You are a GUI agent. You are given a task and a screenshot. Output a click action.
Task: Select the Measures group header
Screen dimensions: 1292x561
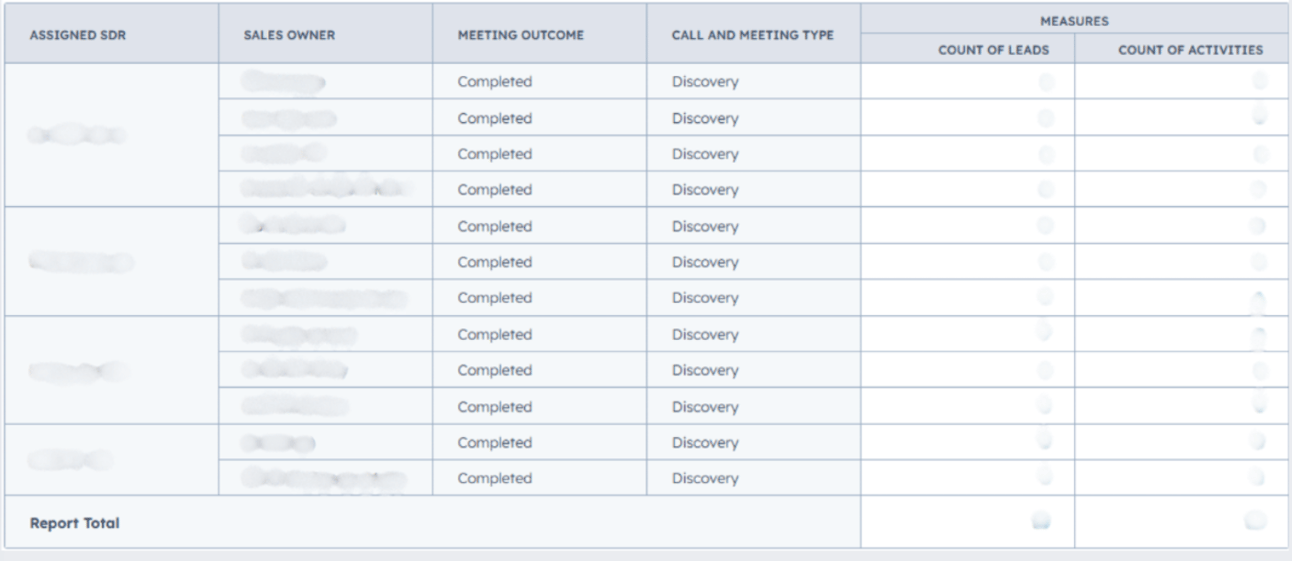[x=1074, y=19]
